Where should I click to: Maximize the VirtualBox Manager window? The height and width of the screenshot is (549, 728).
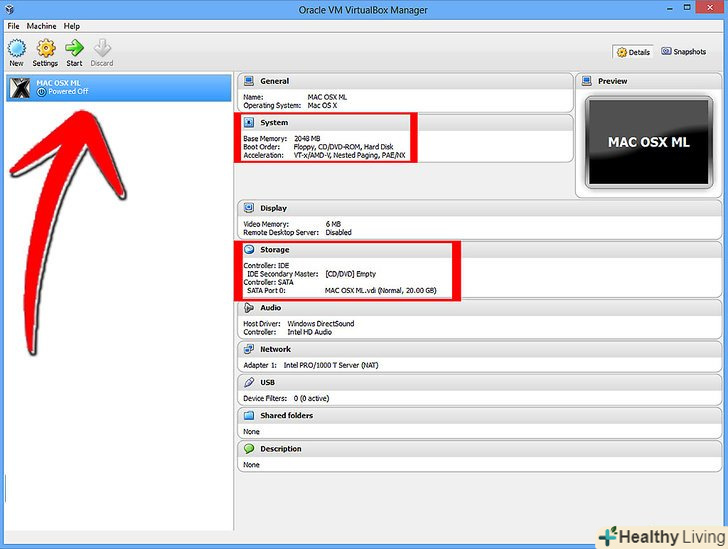[x=687, y=7]
